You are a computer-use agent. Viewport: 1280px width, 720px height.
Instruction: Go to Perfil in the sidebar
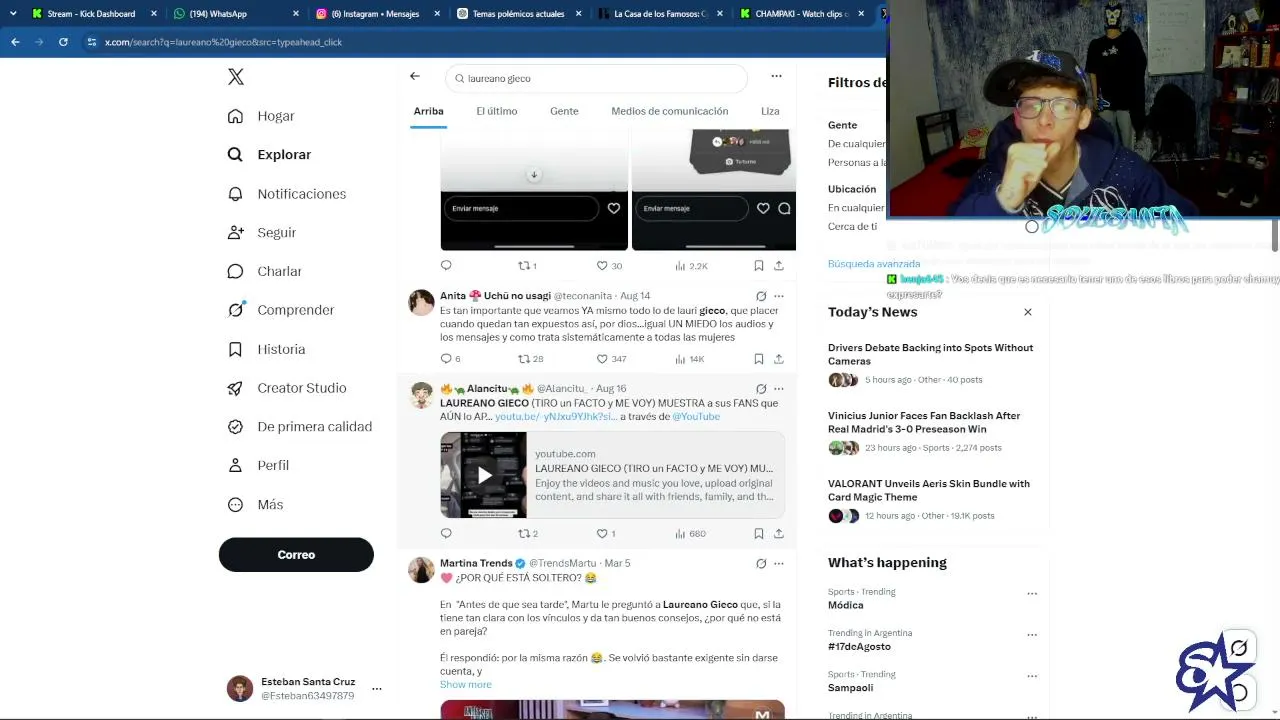(258, 465)
